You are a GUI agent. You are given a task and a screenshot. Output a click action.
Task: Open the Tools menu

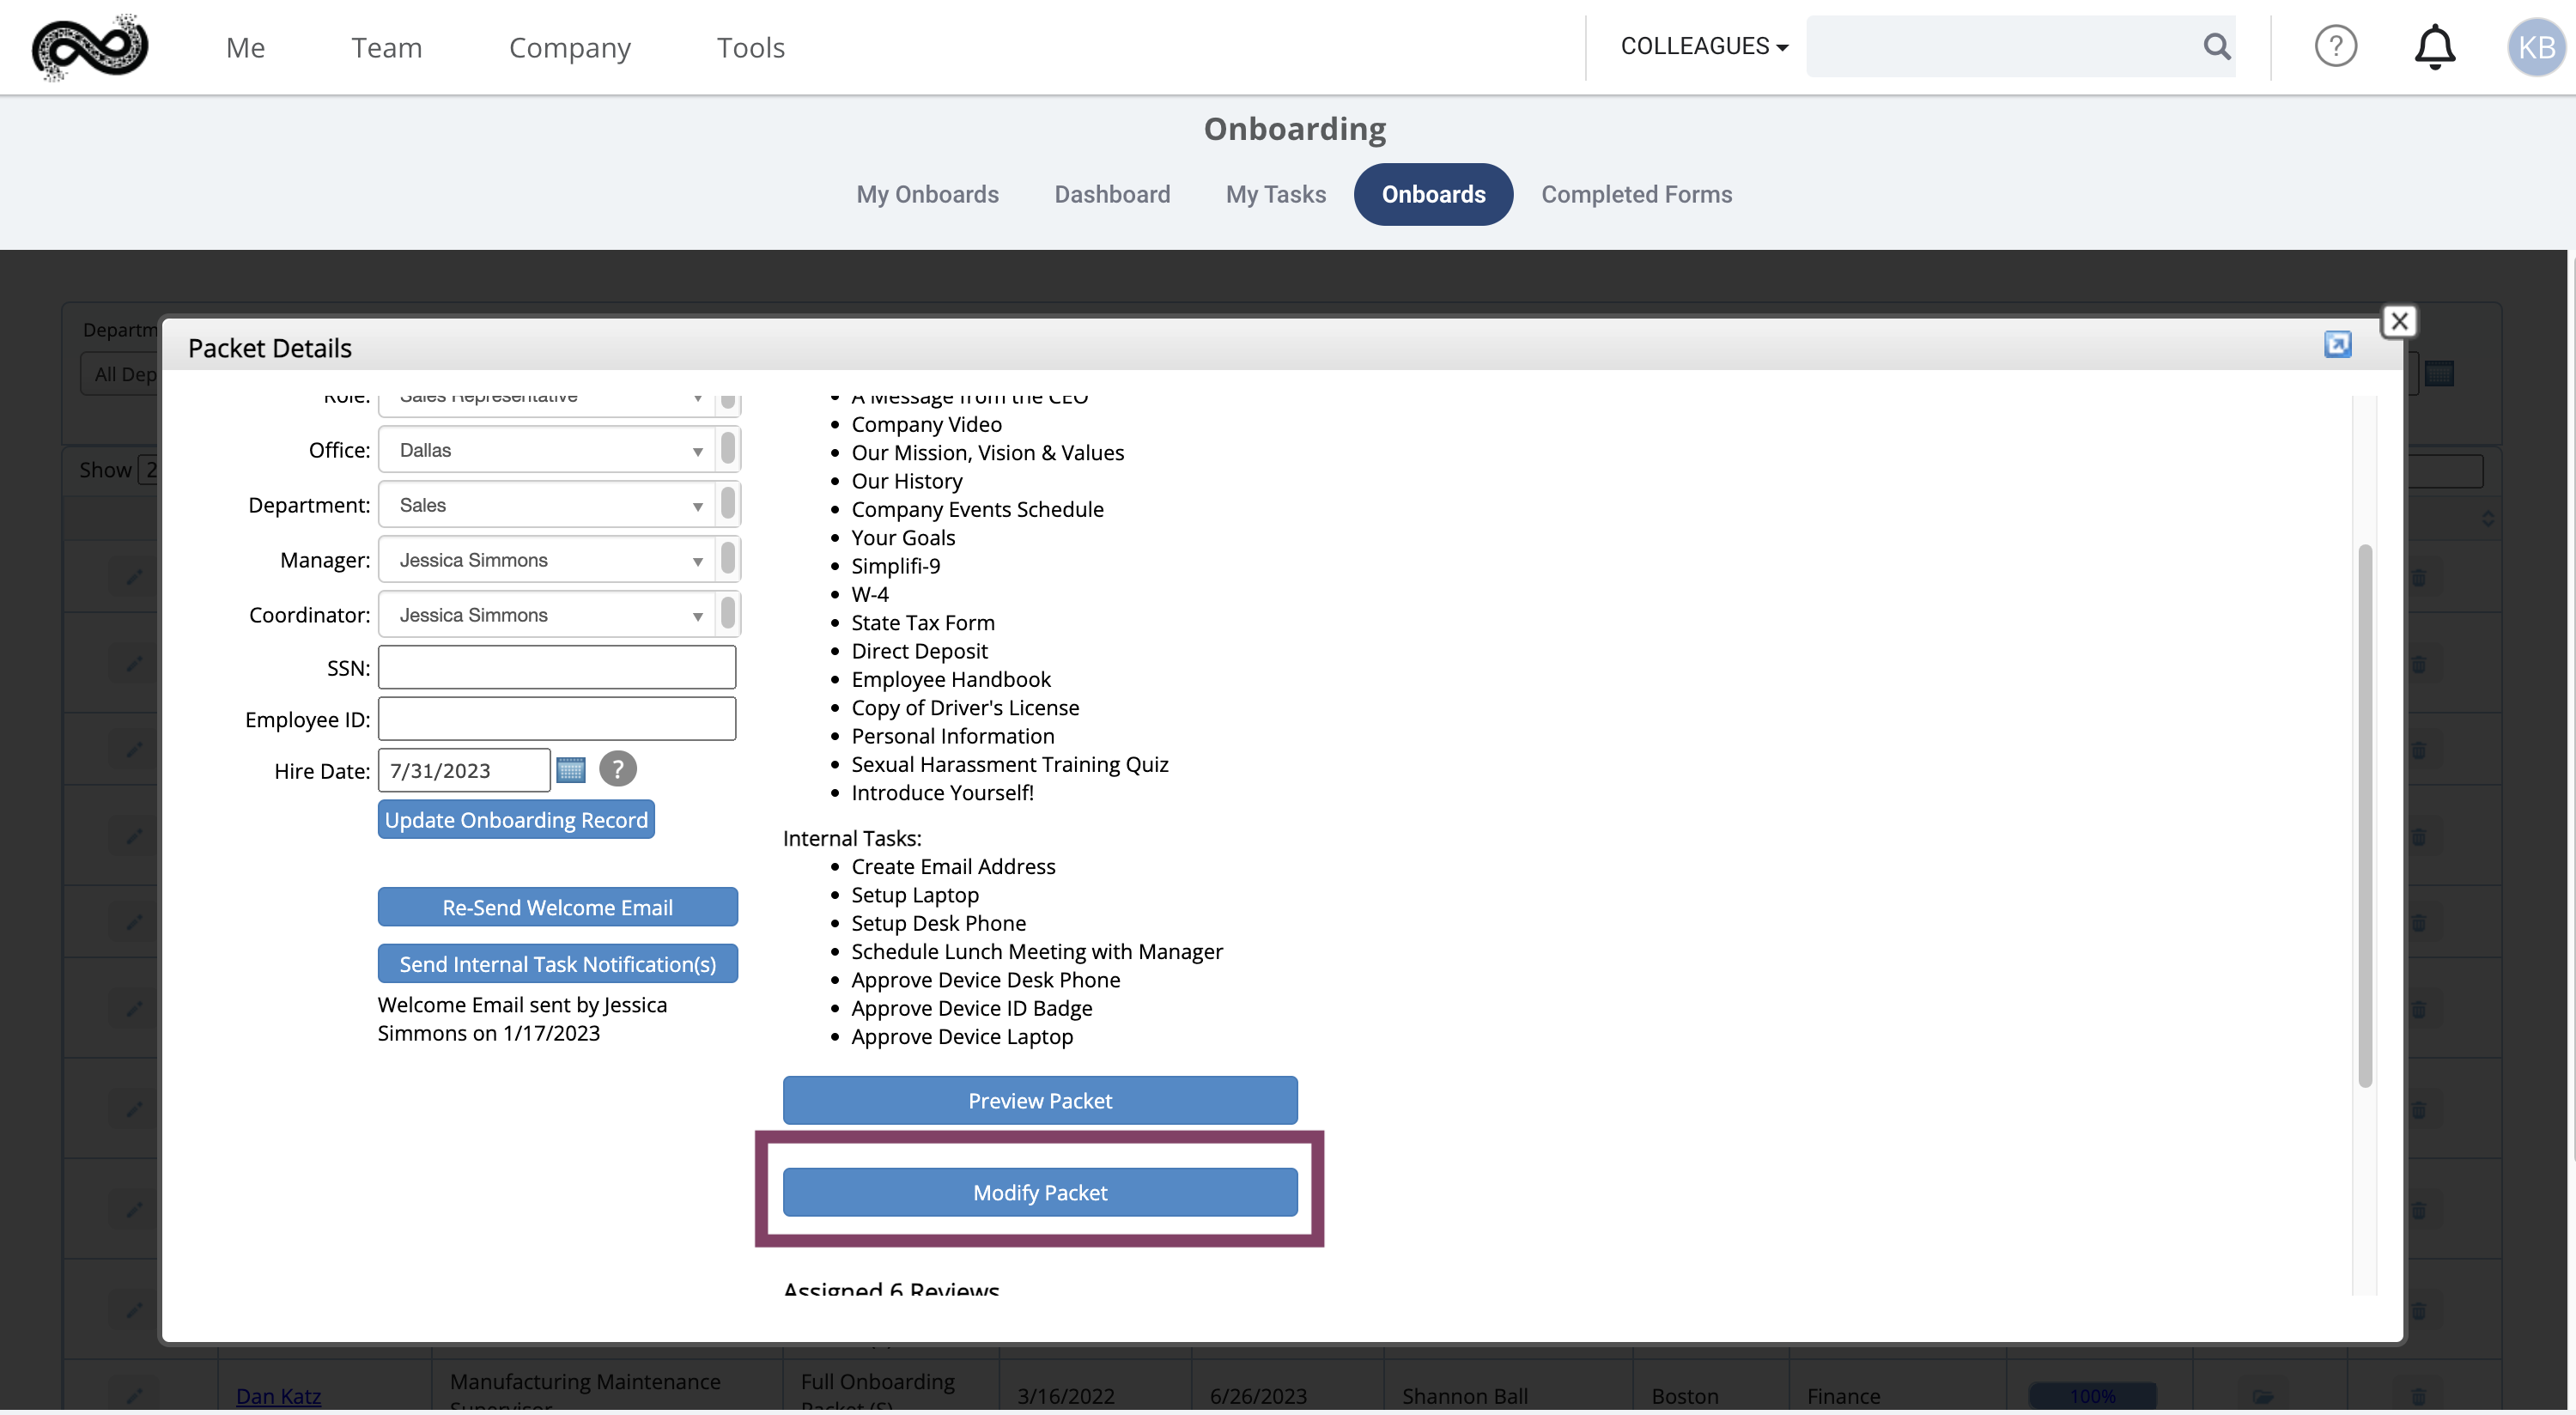click(751, 47)
